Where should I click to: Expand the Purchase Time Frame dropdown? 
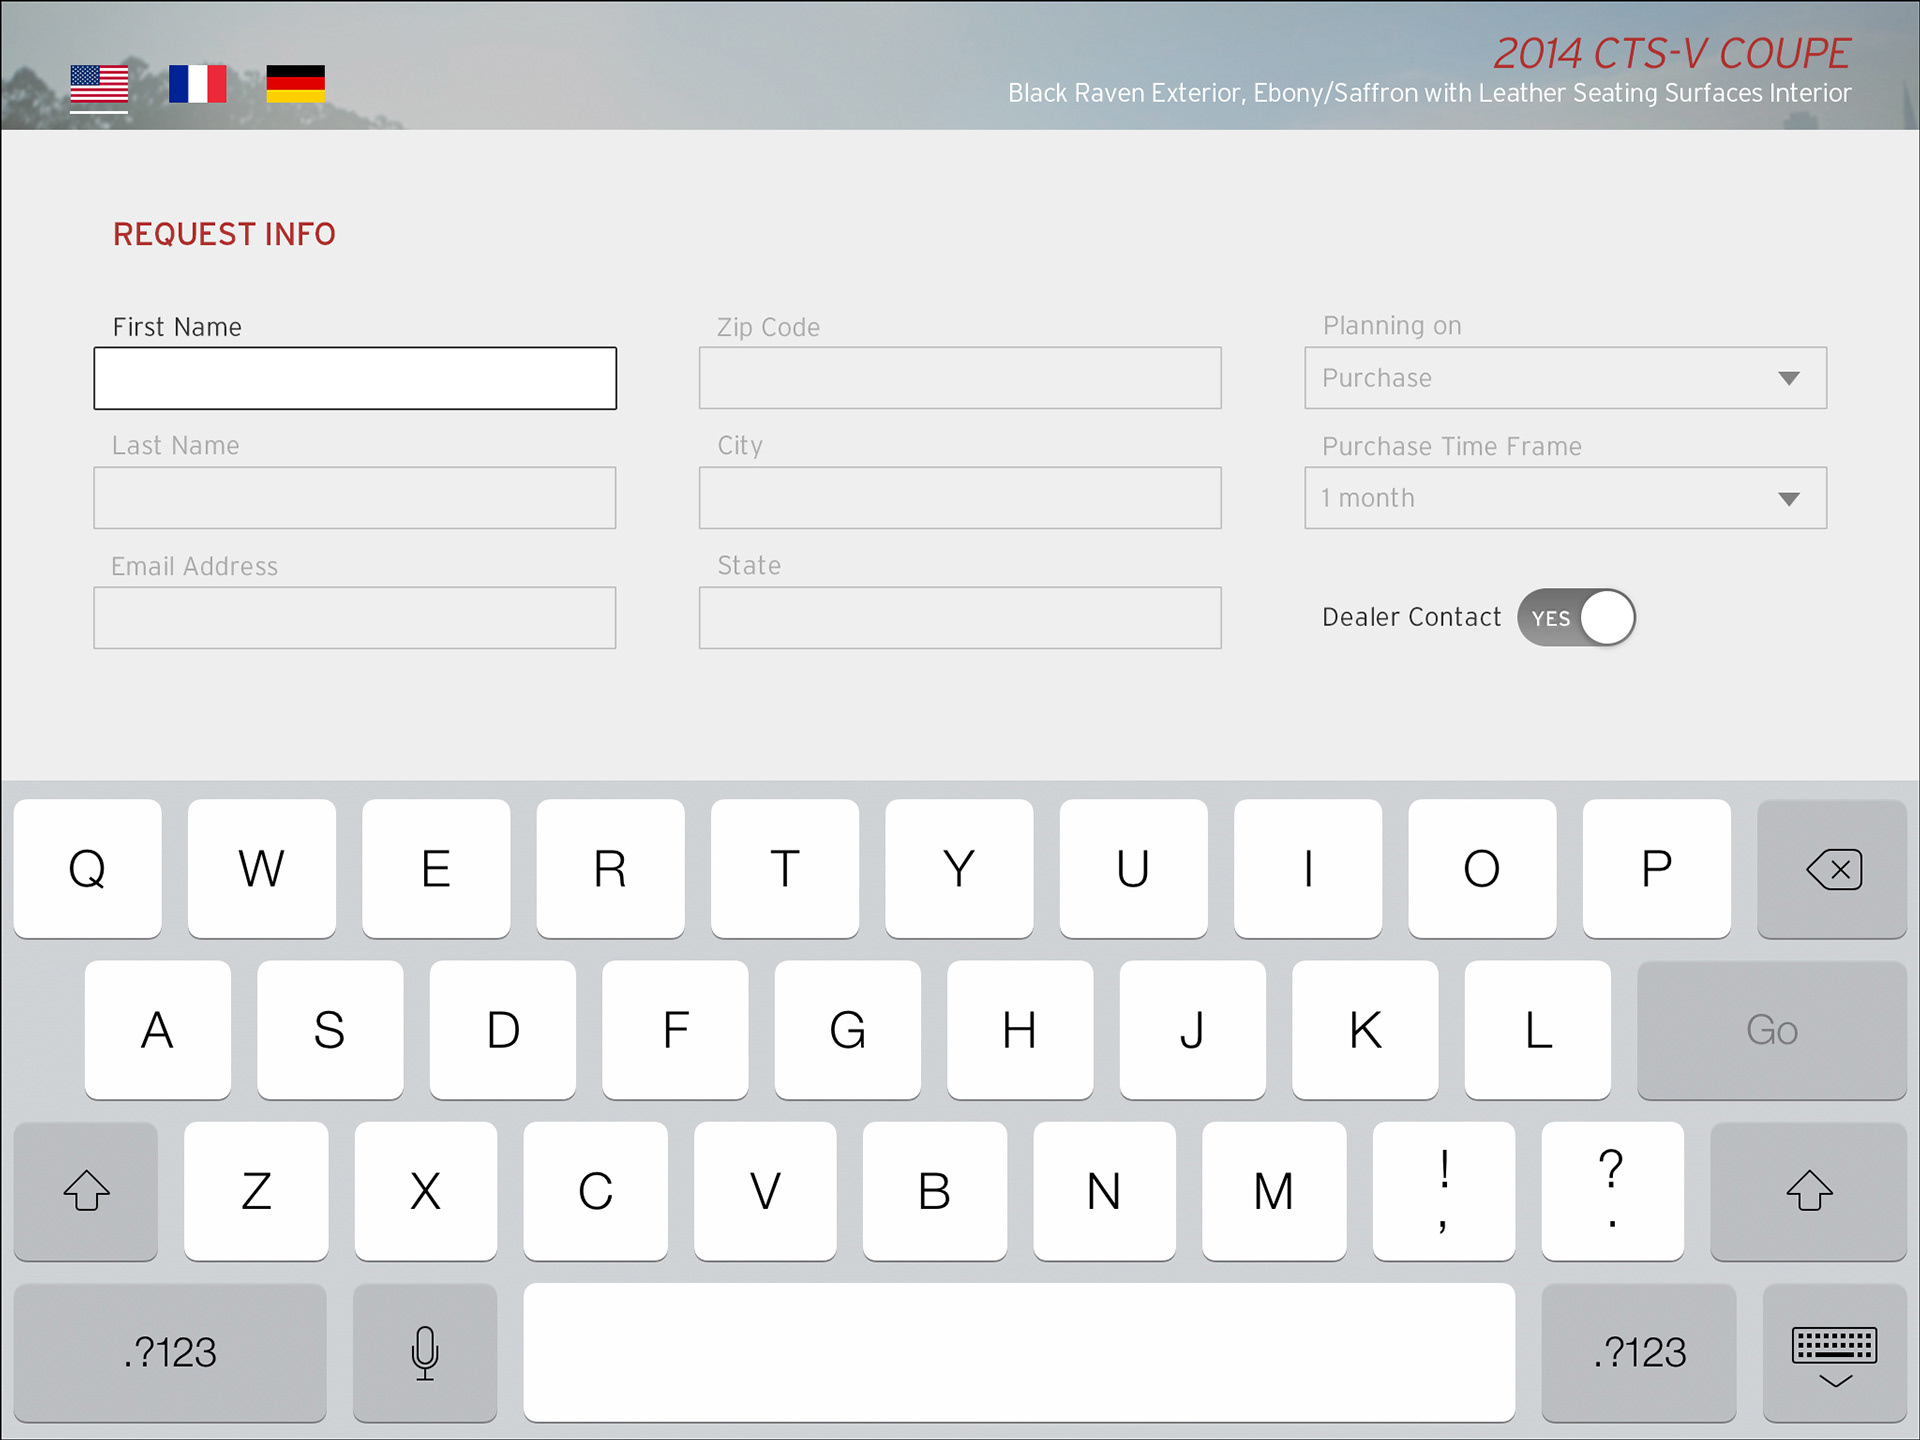tap(1565, 498)
